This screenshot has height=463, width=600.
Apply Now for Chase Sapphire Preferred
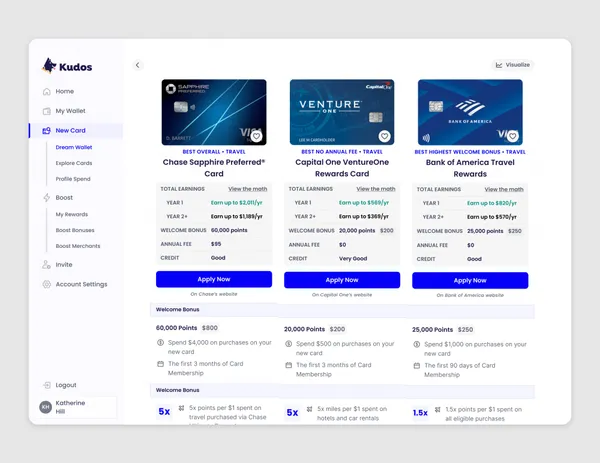(x=214, y=279)
